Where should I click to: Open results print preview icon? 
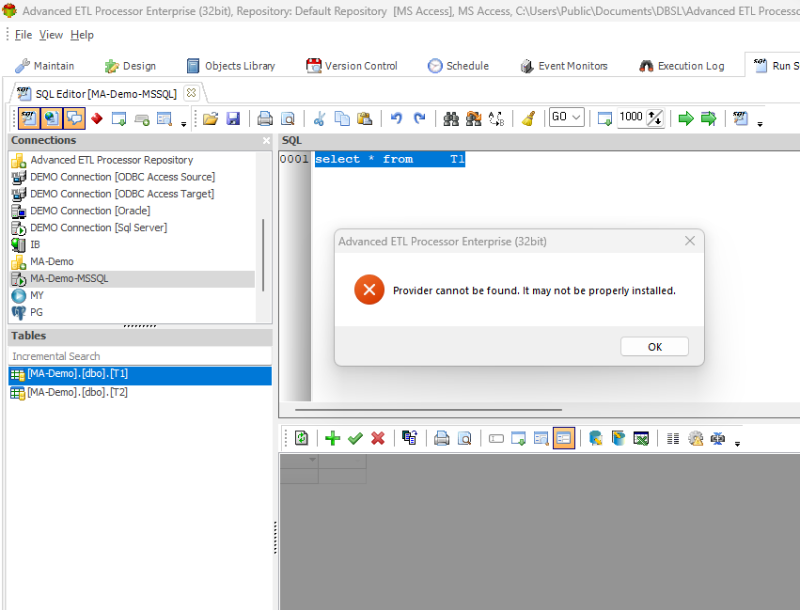464,438
